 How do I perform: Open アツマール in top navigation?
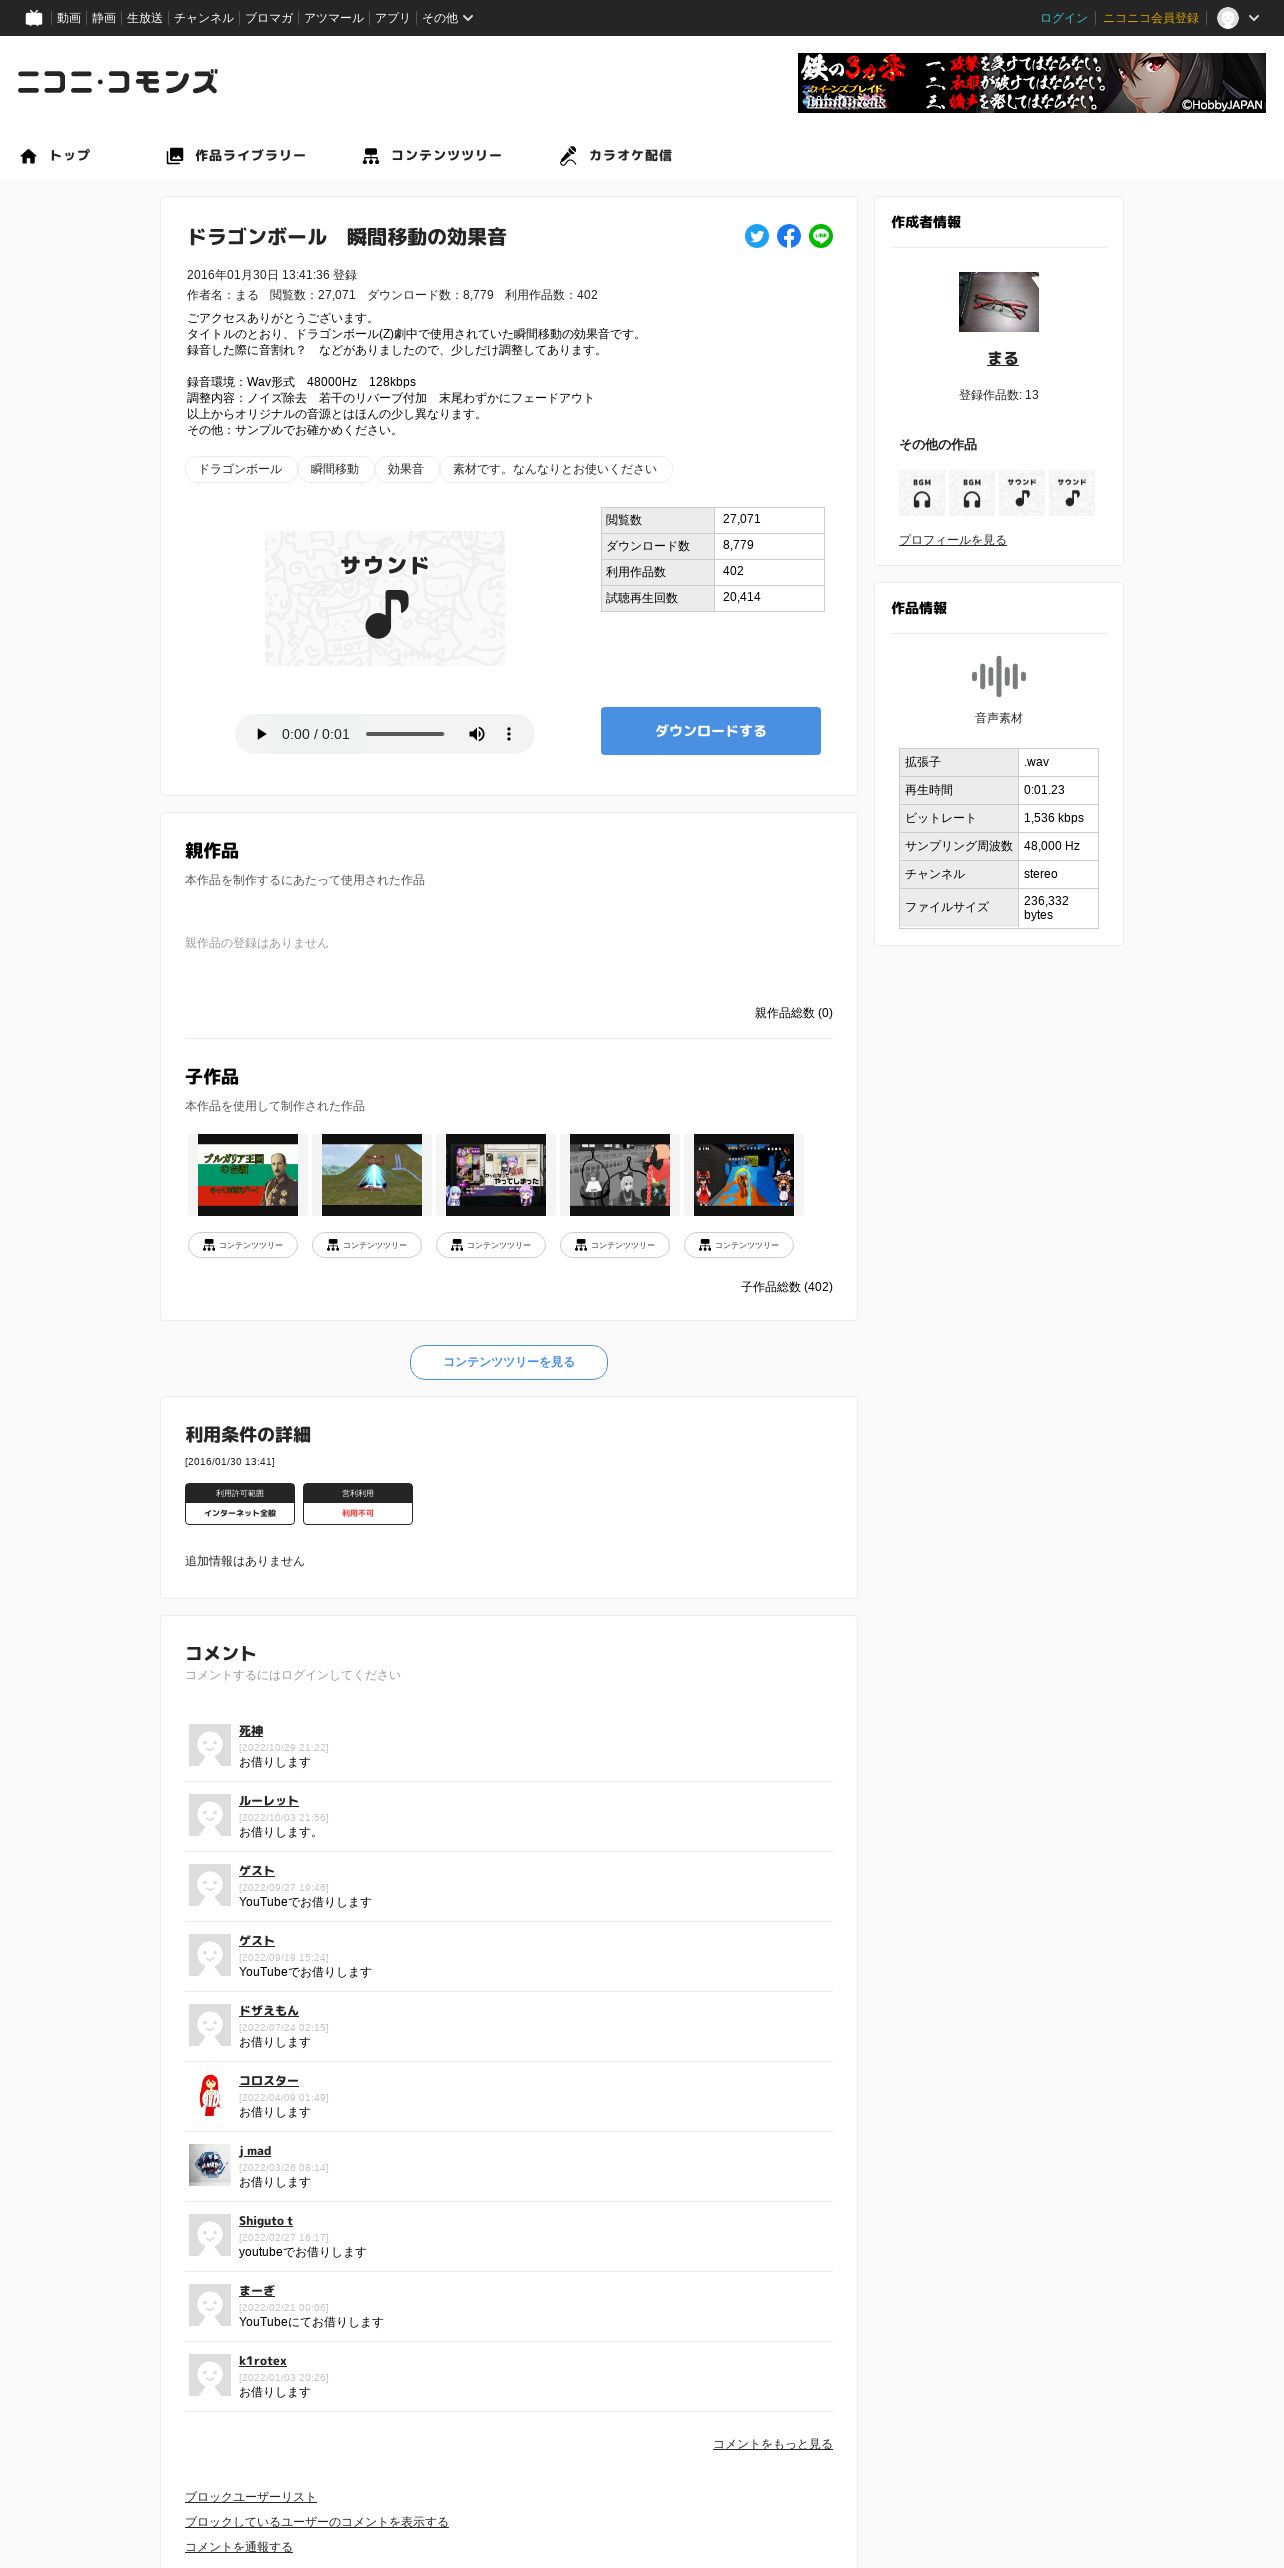pos(334,18)
